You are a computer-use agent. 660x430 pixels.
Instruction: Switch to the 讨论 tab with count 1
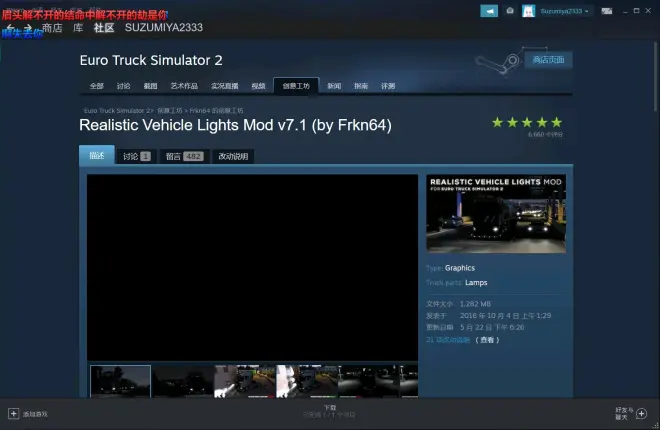(x=136, y=156)
